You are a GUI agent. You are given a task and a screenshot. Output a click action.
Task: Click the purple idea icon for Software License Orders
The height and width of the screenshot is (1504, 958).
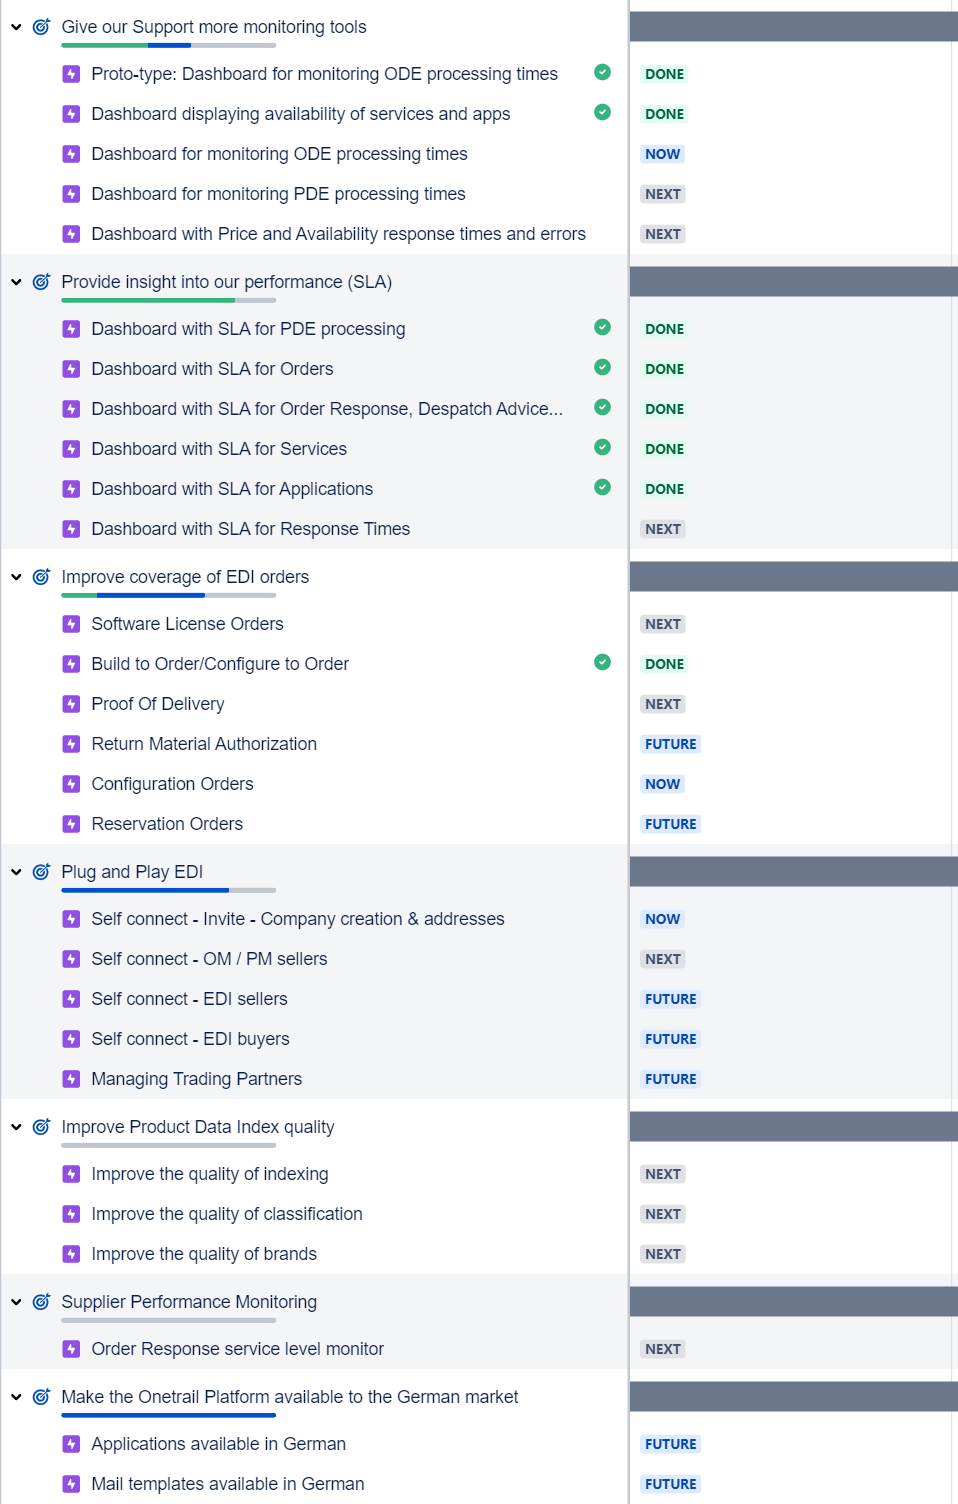[x=71, y=624]
